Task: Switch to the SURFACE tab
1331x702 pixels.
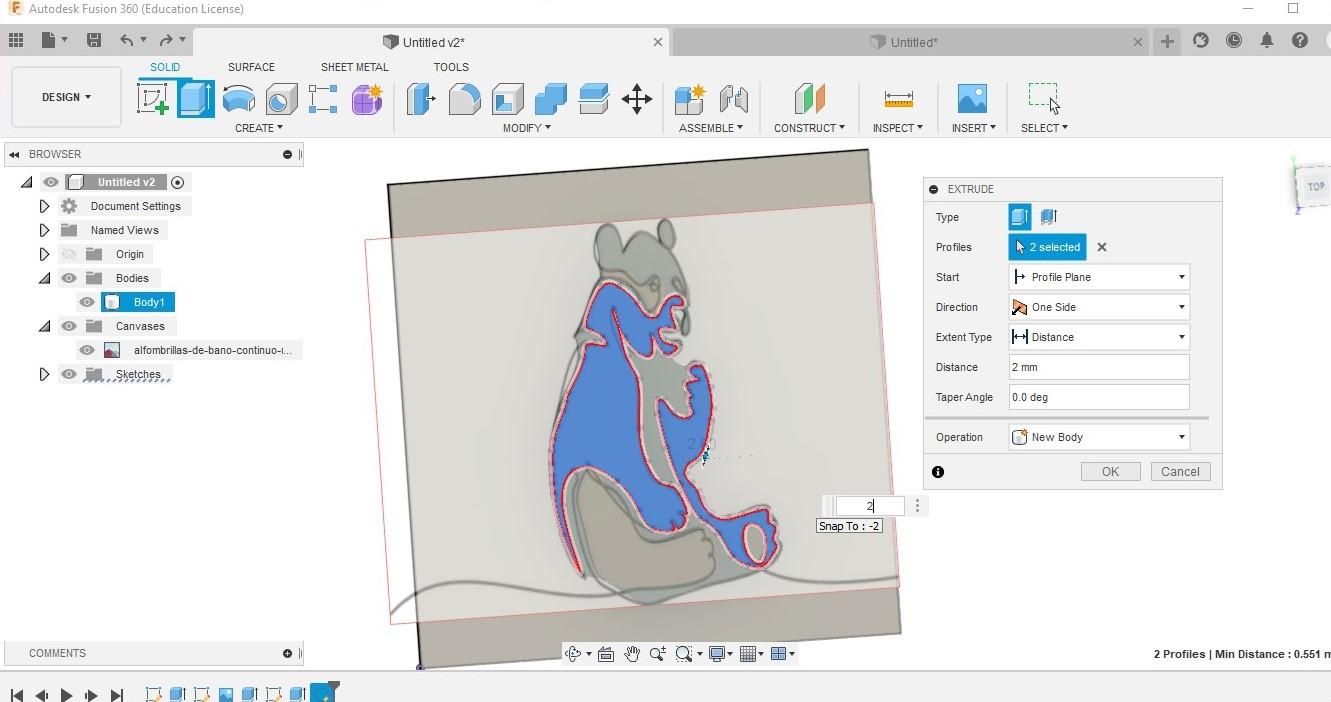Action: tap(251, 67)
